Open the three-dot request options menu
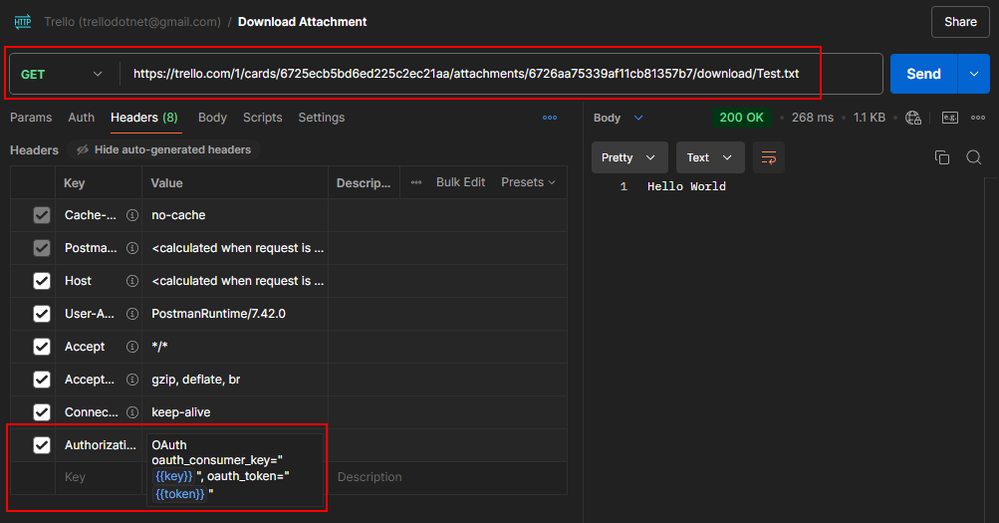Screen dimensions: 999x523 pos(550,118)
